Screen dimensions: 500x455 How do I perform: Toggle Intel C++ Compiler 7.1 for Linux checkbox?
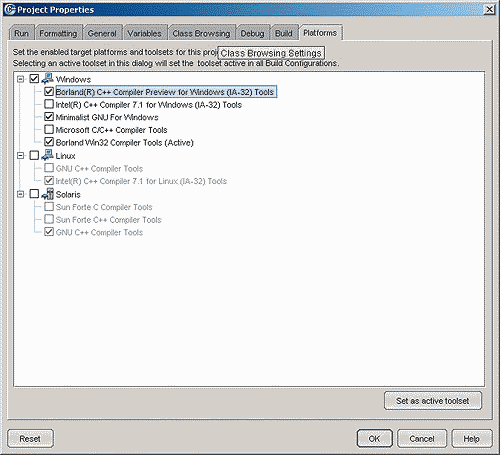point(49,181)
